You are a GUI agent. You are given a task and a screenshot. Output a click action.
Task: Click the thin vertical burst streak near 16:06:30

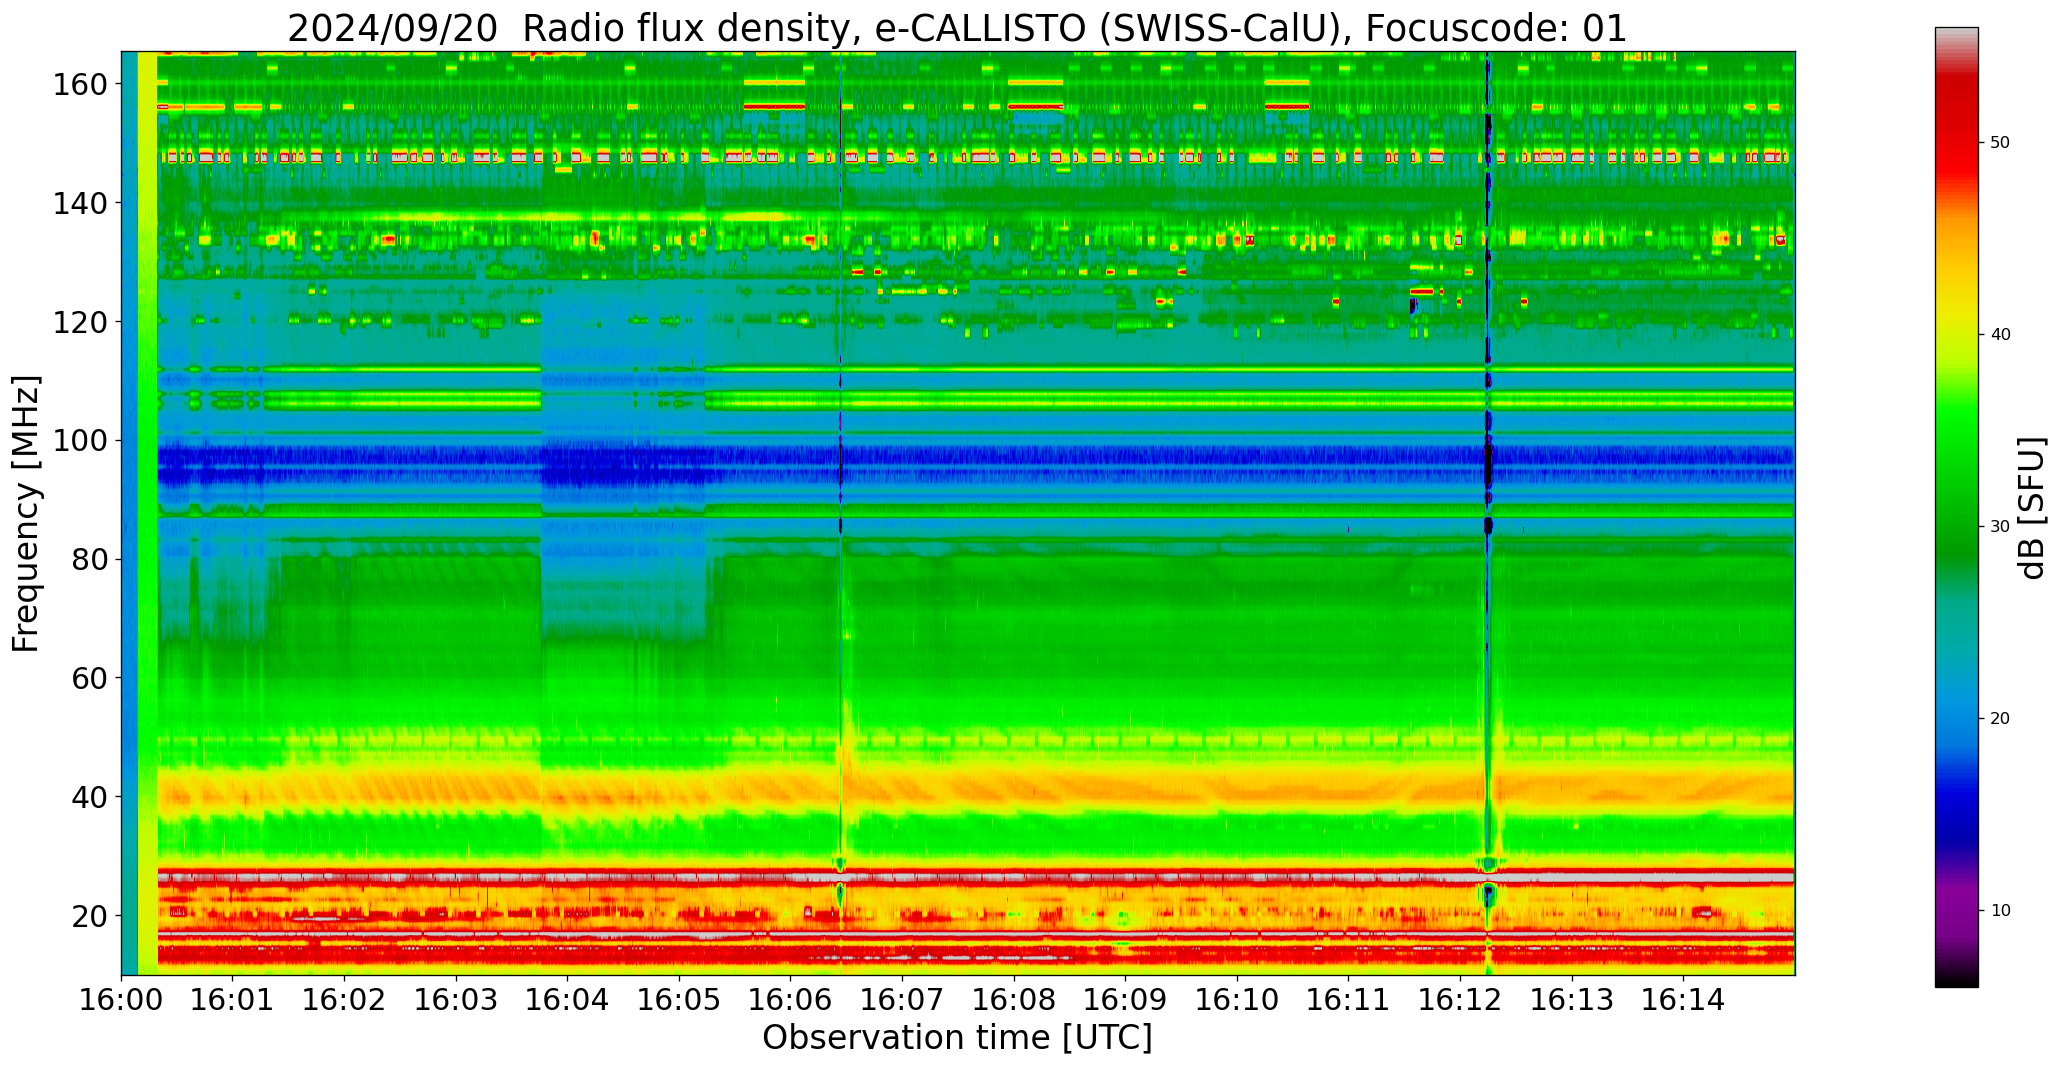[841, 513]
